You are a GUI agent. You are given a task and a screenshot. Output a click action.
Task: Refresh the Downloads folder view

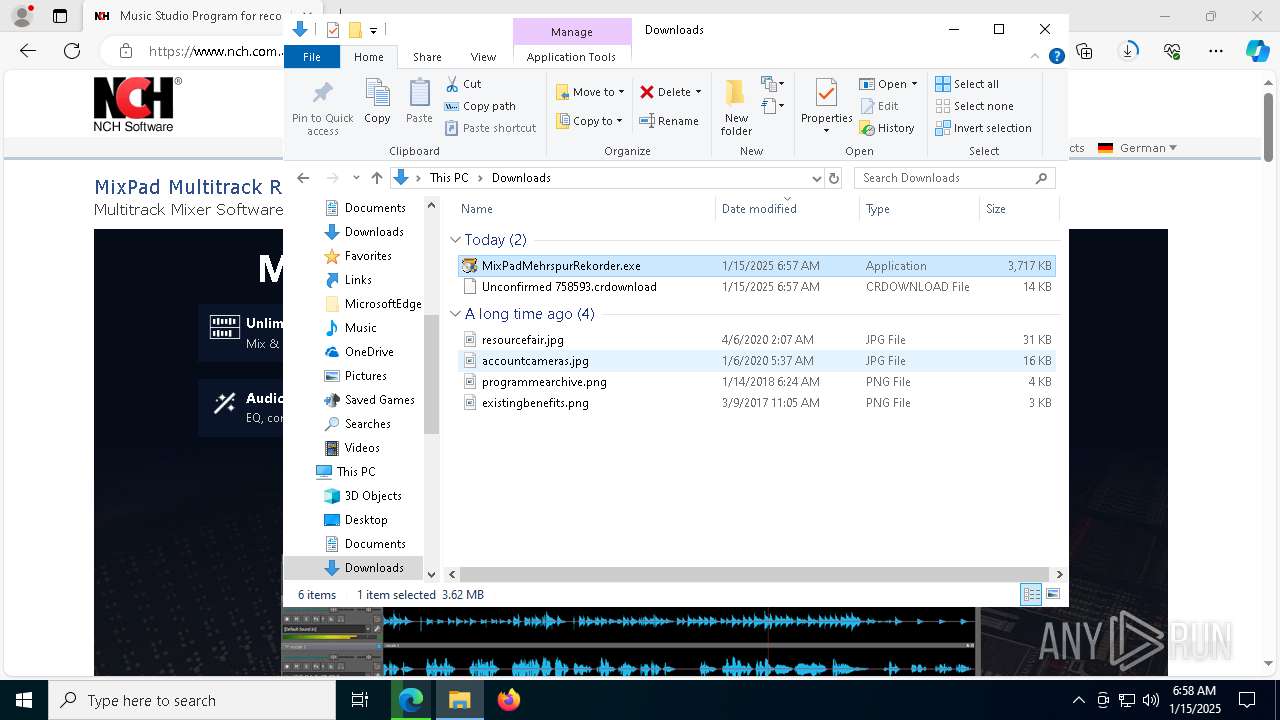(x=834, y=178)
